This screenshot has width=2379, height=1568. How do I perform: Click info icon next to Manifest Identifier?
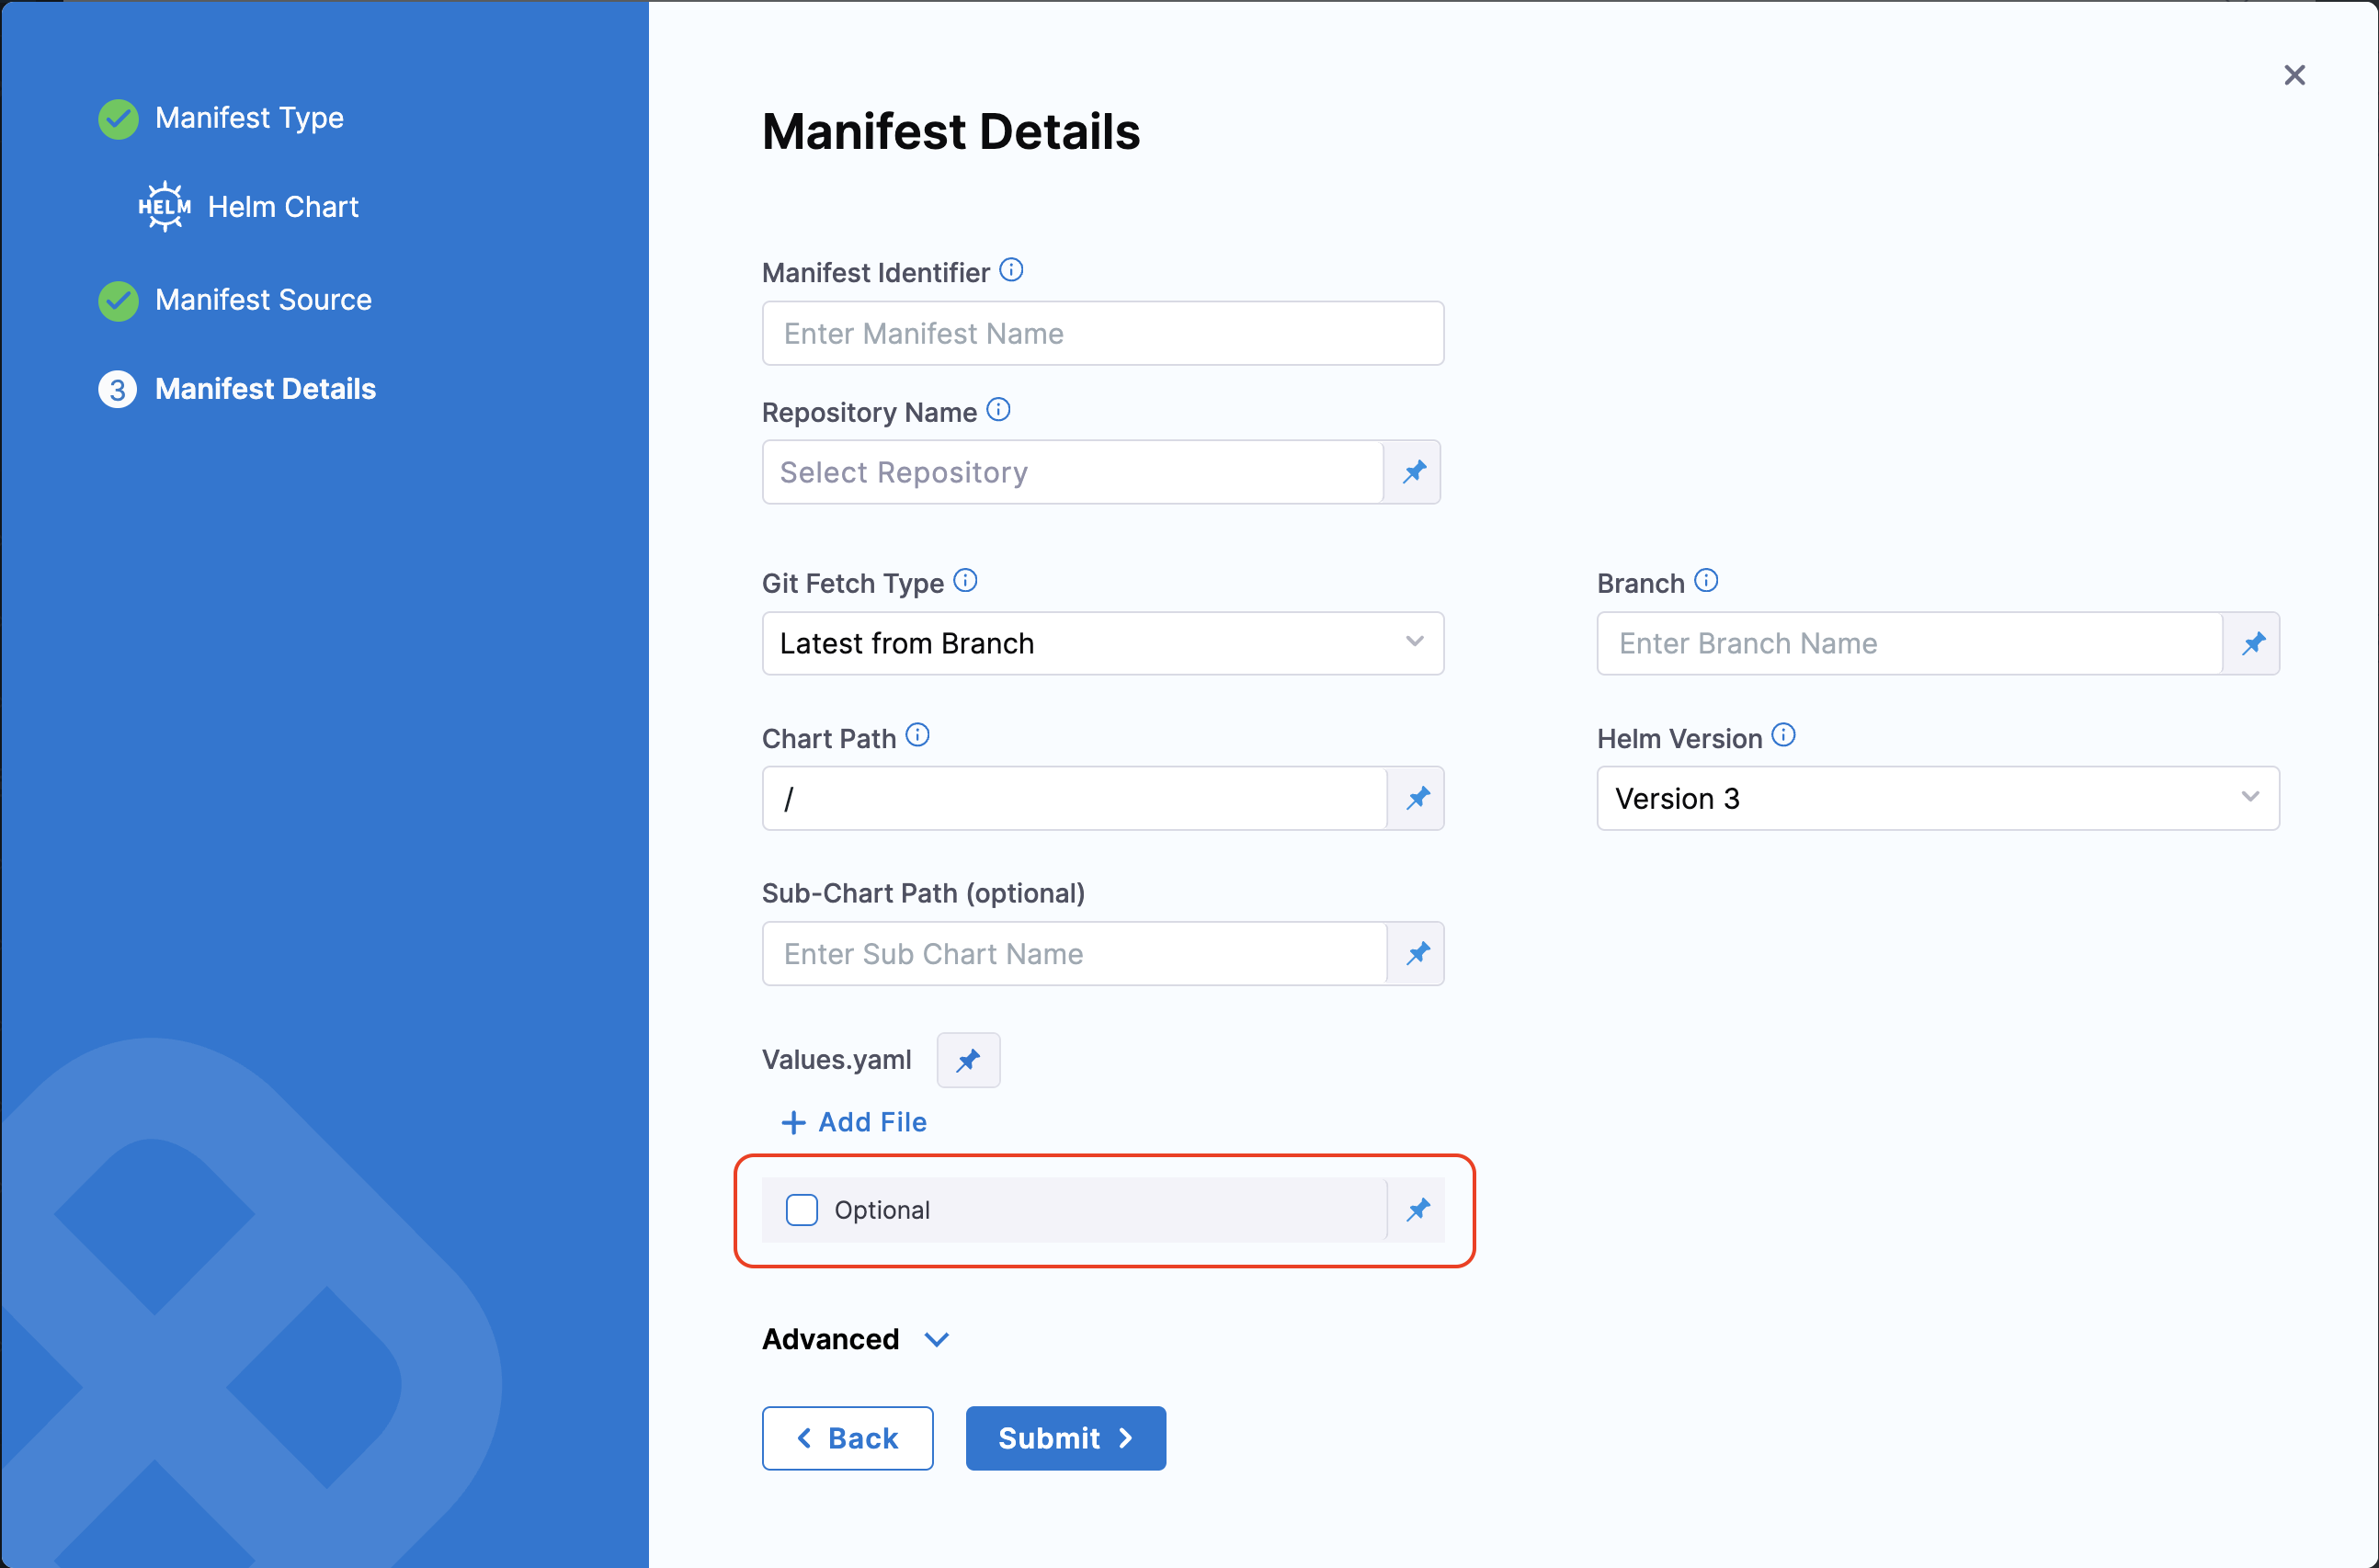click(1011, 270)
